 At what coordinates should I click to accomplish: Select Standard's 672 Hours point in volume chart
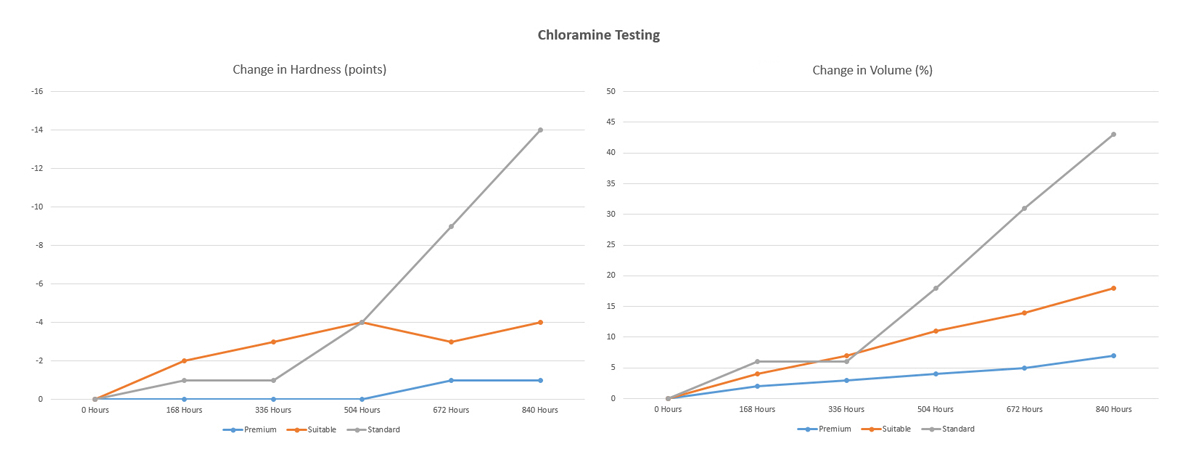pos(1024,208)
